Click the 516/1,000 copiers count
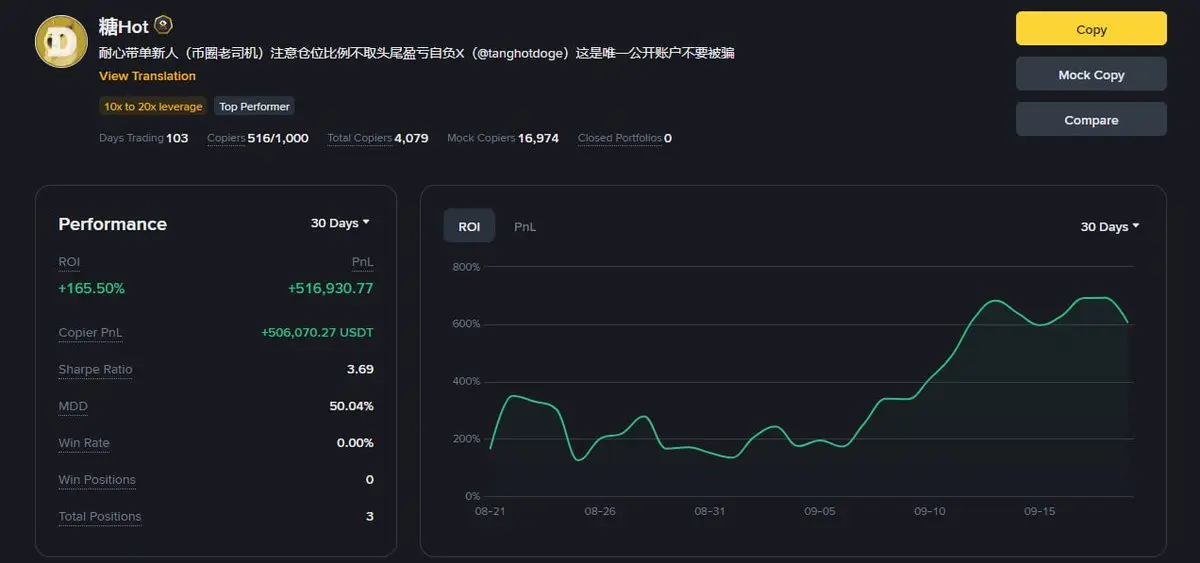The height and width of the screenshot is (563, 1200). [x=278, y=138]
